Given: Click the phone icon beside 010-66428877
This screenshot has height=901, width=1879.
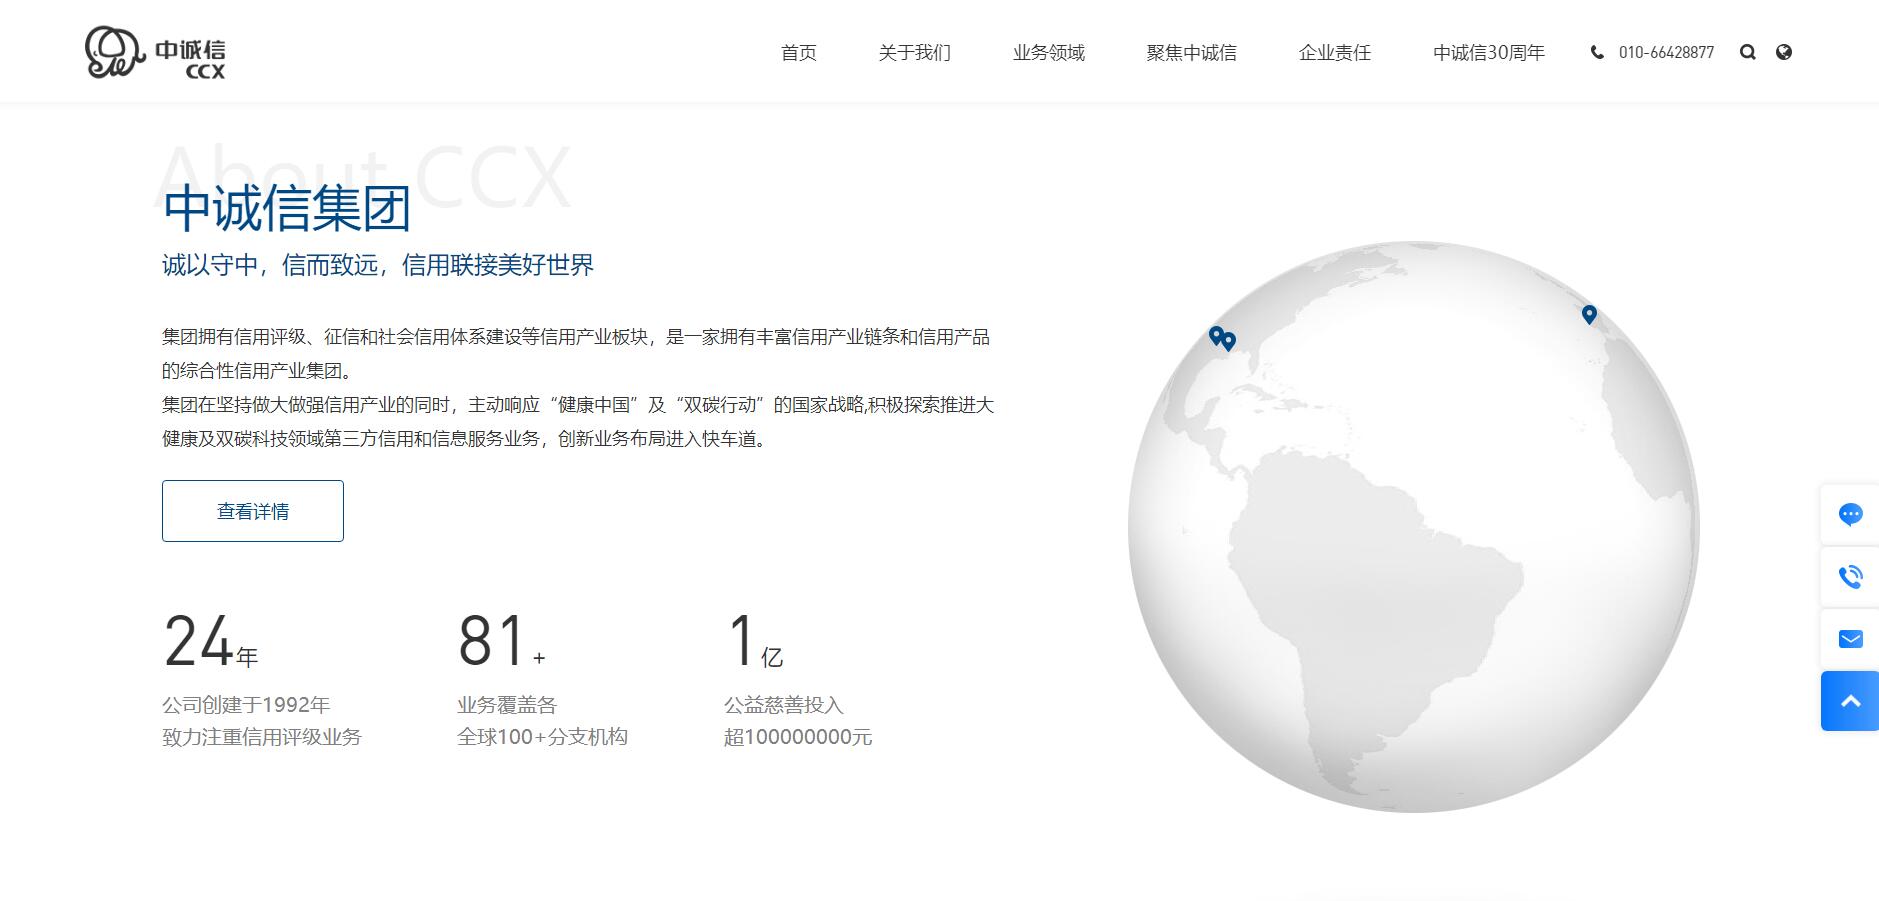Looking at the screenshot, I should coord(1597,52).
